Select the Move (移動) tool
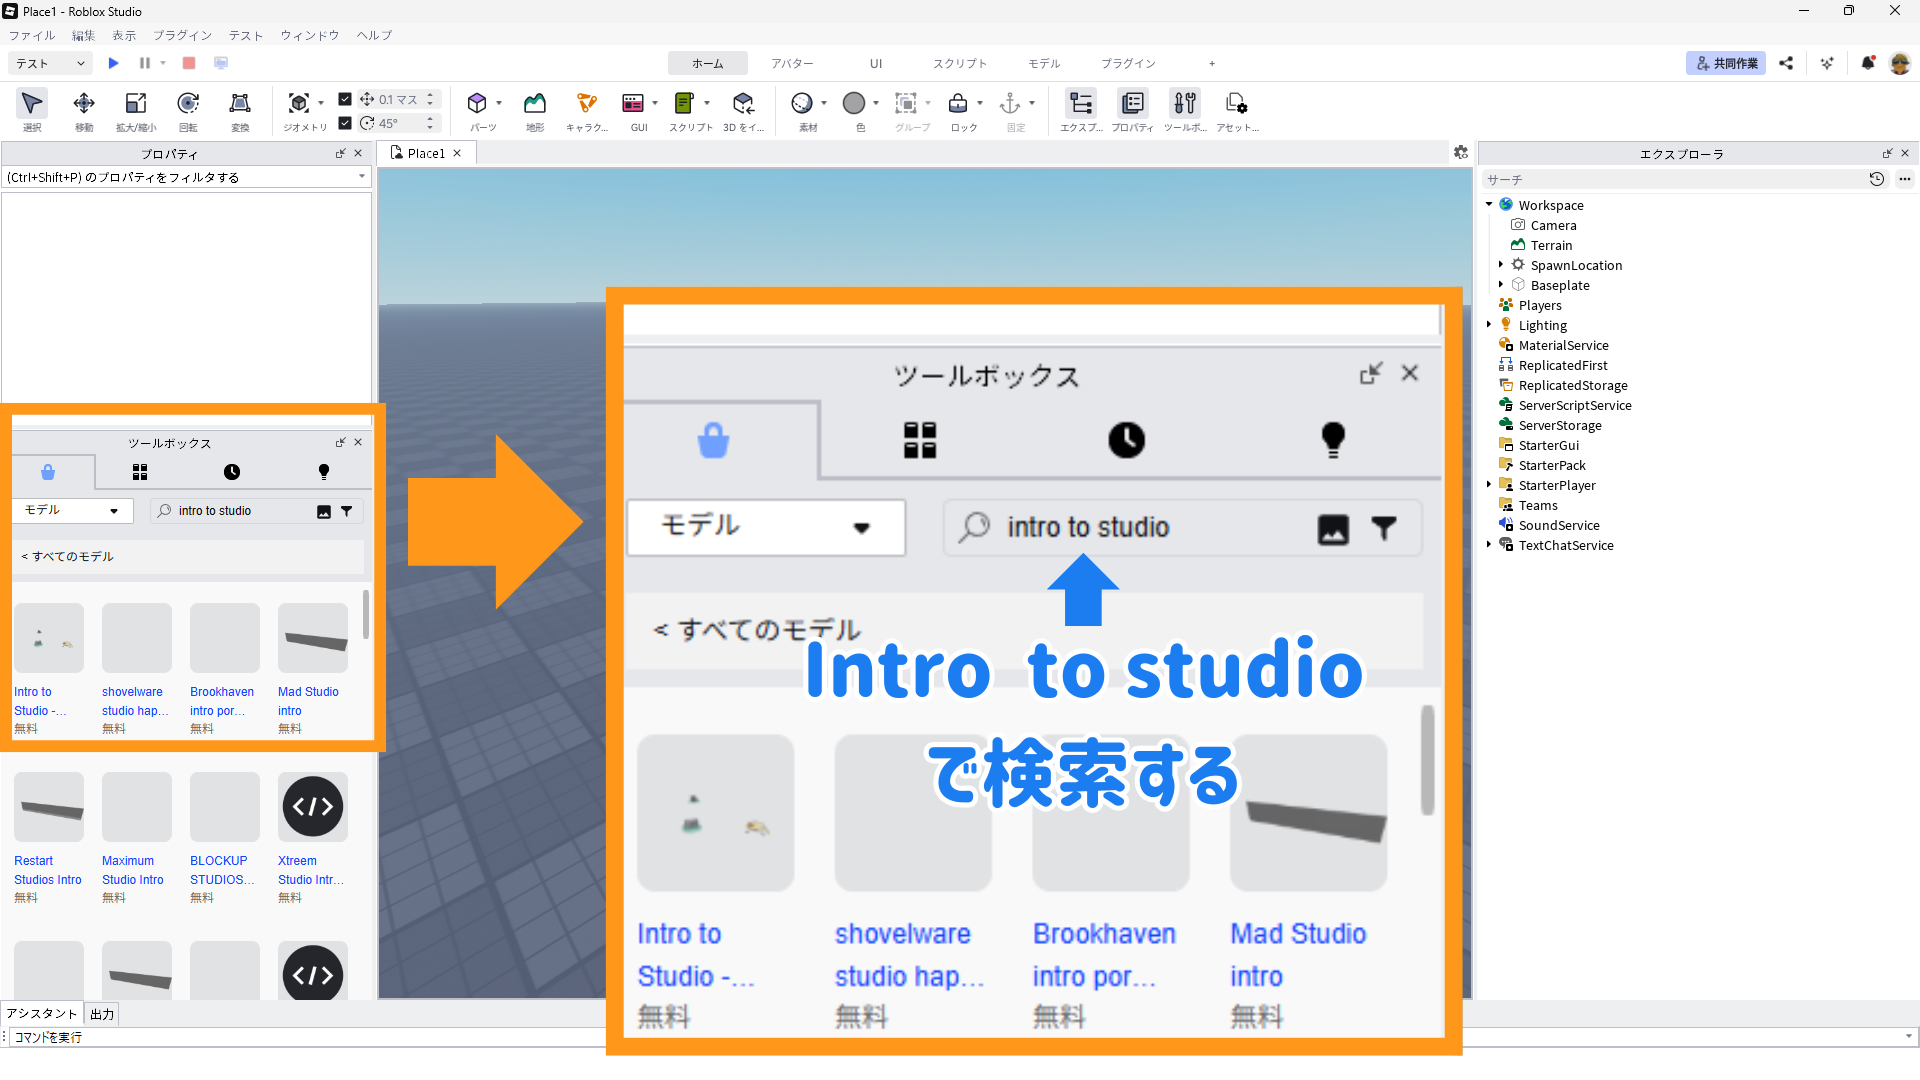The image size is (1920, 1080). point(84,104)
